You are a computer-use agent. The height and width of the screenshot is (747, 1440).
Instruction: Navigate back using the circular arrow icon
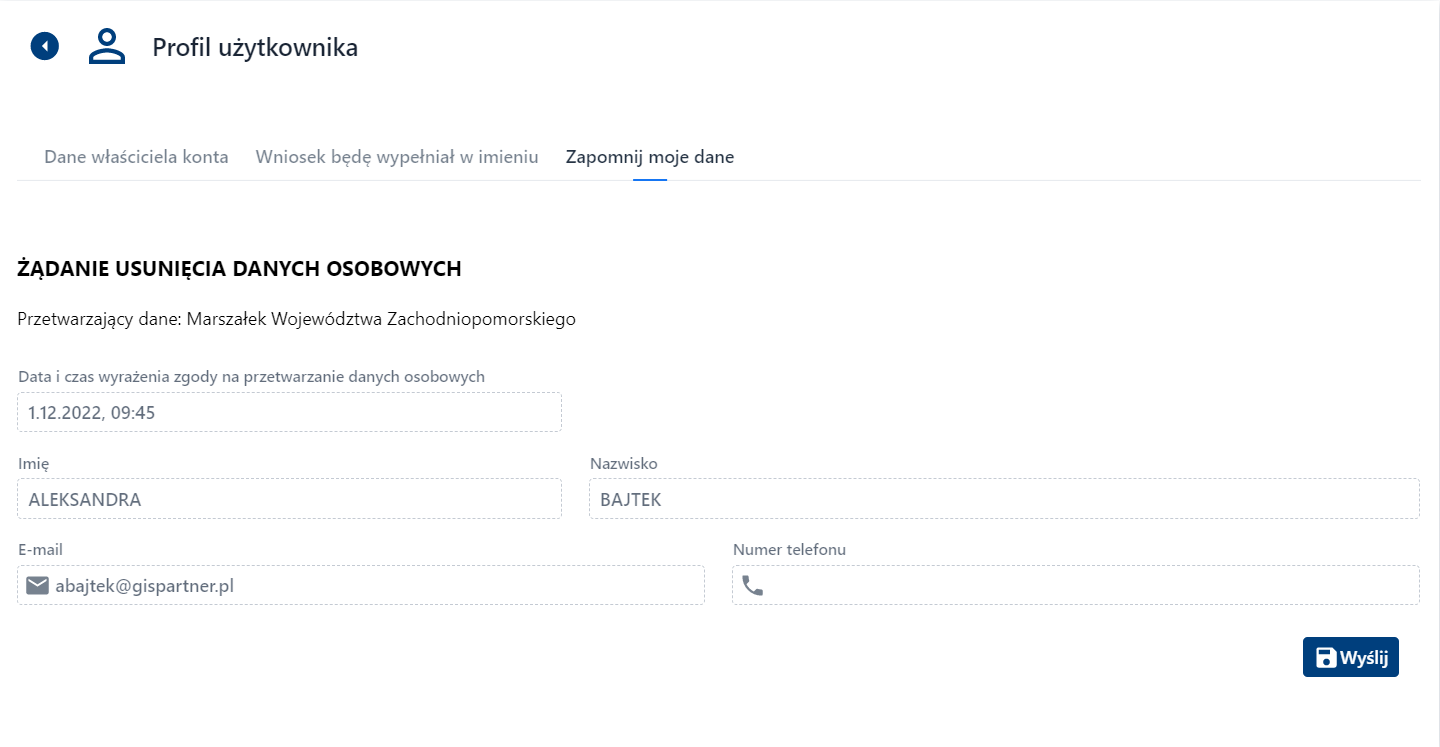coord(44,46)
